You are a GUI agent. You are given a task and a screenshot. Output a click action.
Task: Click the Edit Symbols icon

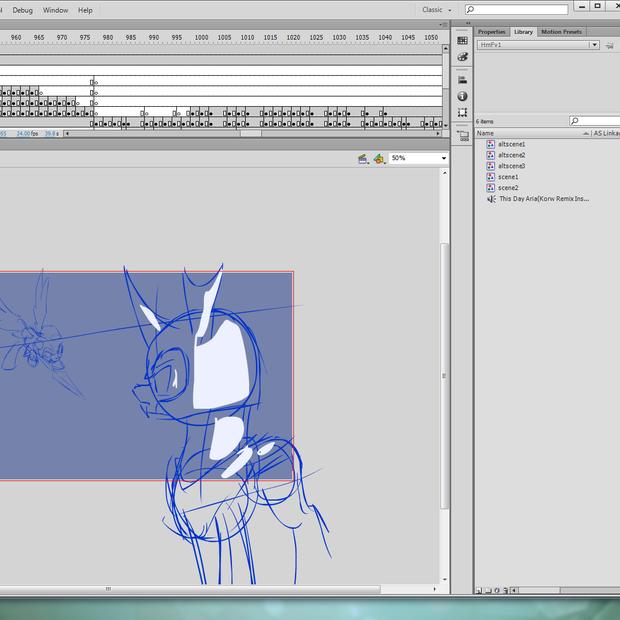(379, 159)
